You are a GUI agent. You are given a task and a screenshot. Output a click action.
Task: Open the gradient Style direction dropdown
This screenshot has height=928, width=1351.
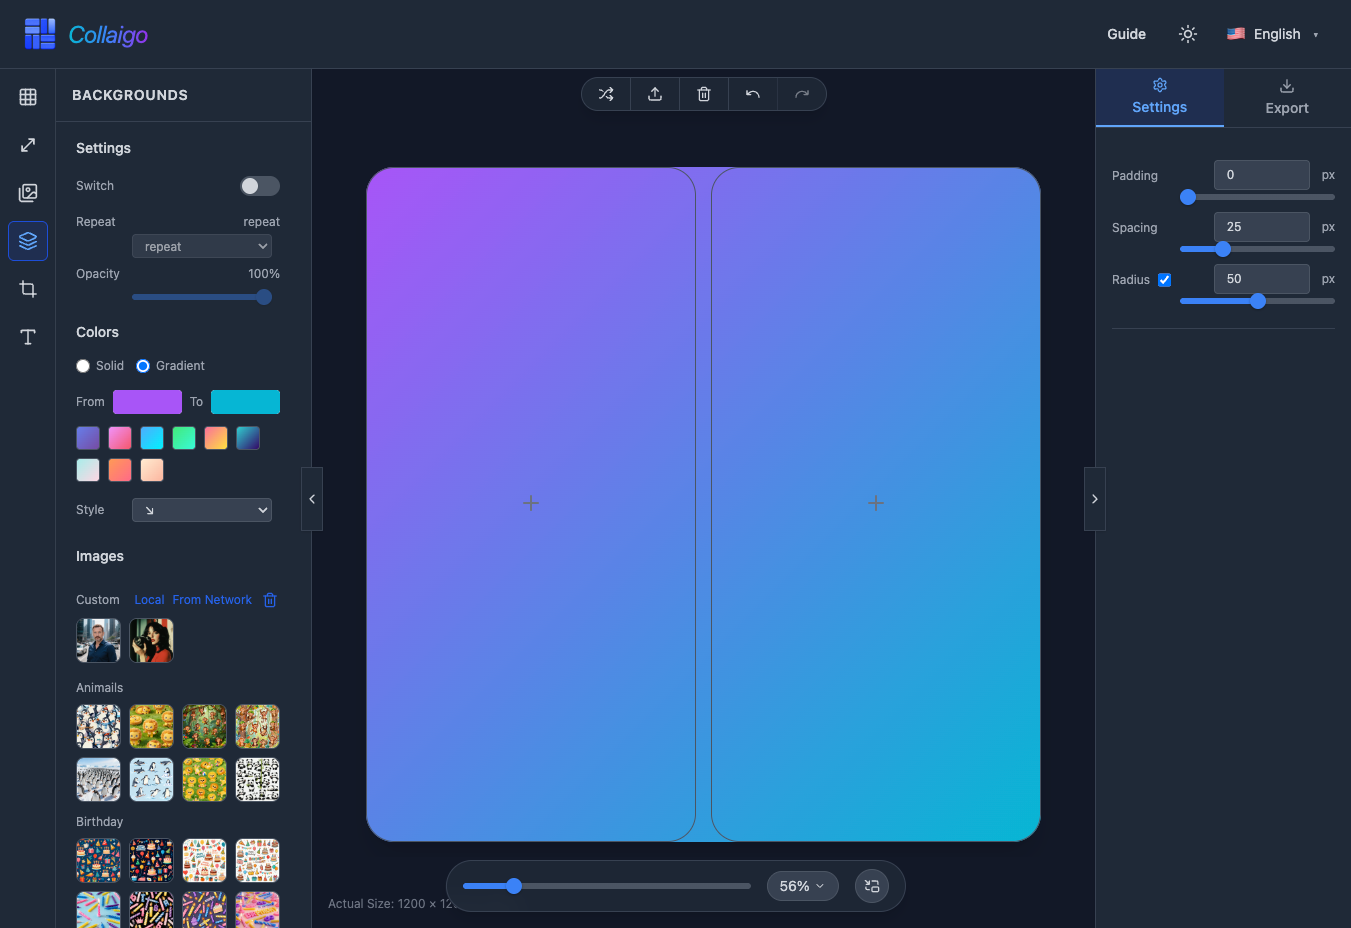pos(202,510)
